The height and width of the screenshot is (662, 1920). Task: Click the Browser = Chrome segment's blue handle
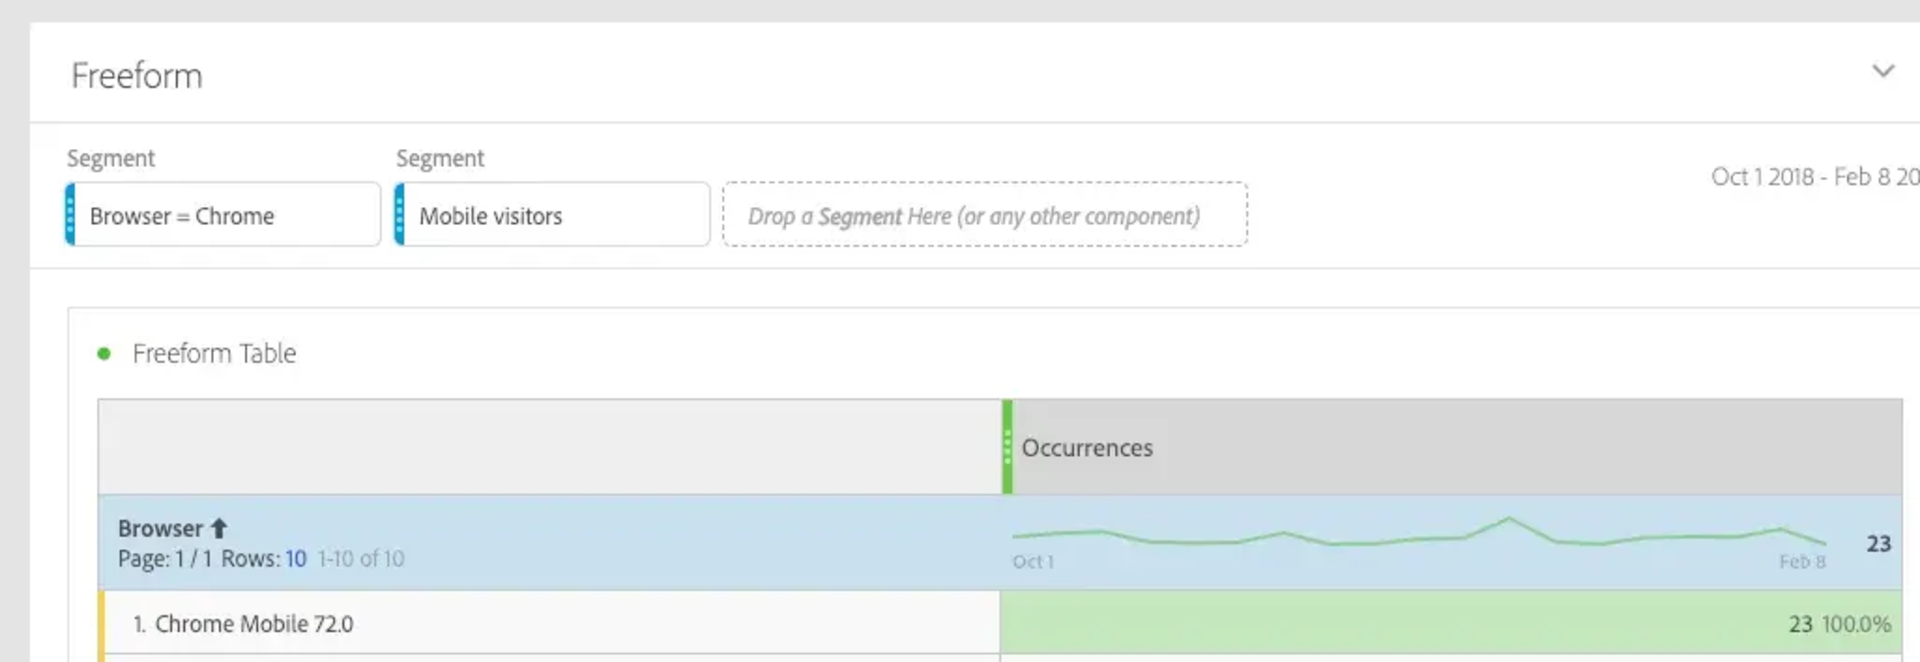[x=70, y=215]
